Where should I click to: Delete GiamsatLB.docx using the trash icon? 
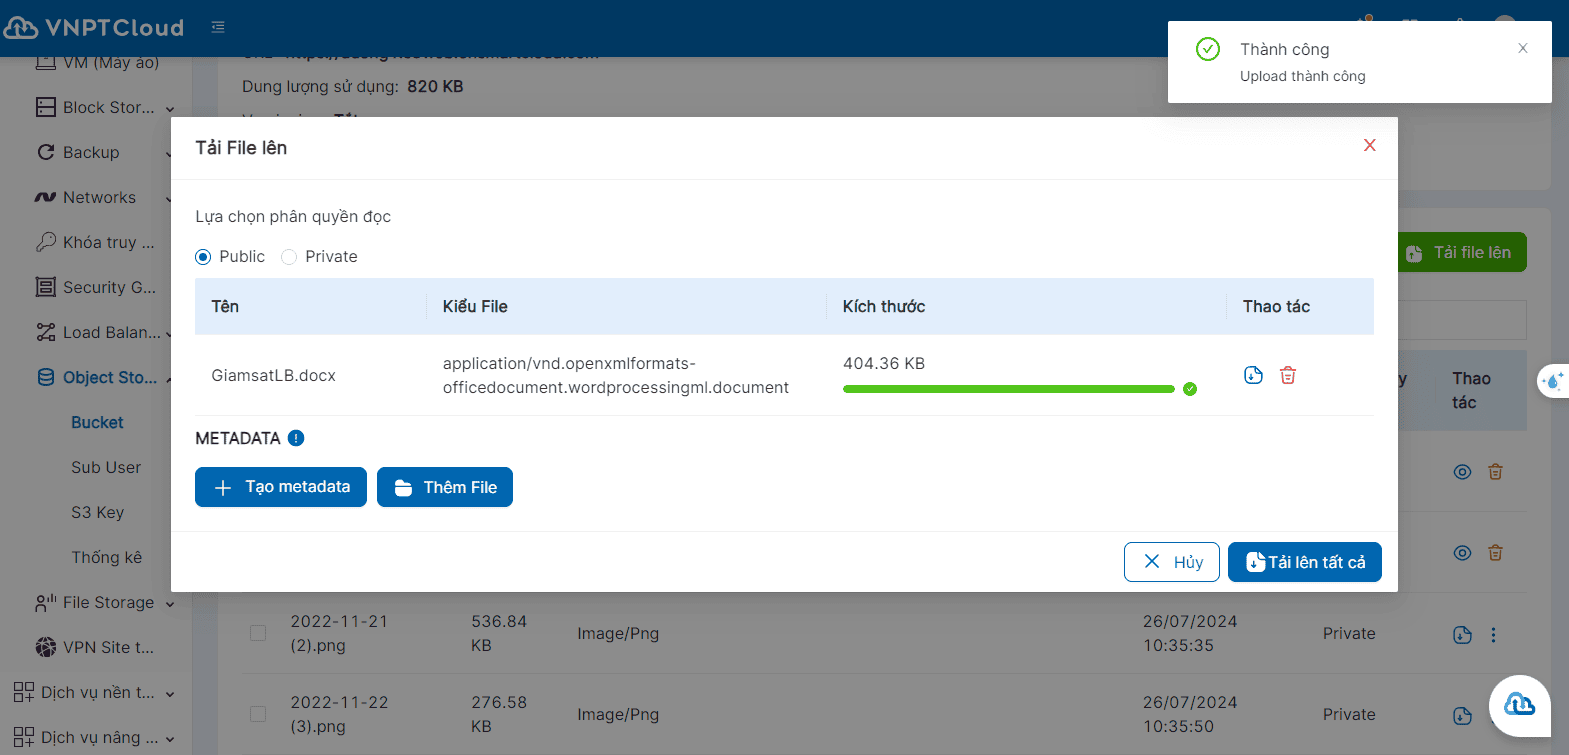coord(1288,375)
